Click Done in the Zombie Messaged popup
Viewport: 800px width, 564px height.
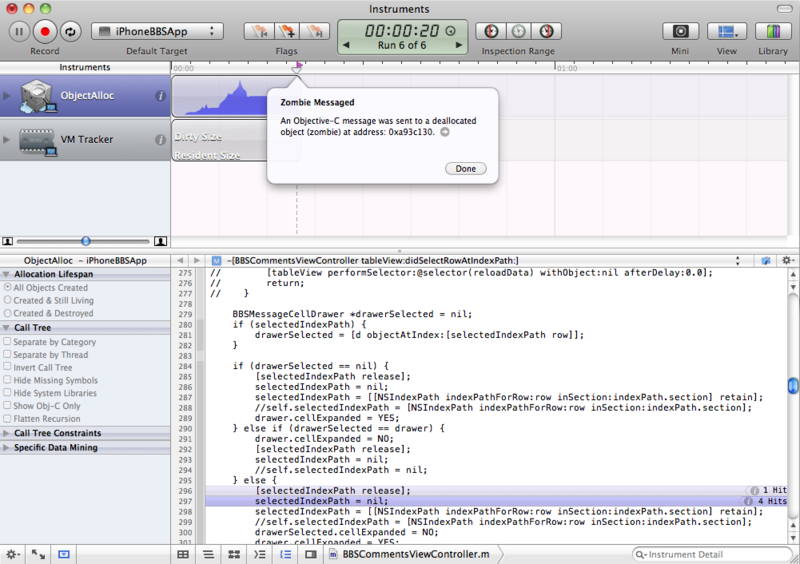click(465, 168)
